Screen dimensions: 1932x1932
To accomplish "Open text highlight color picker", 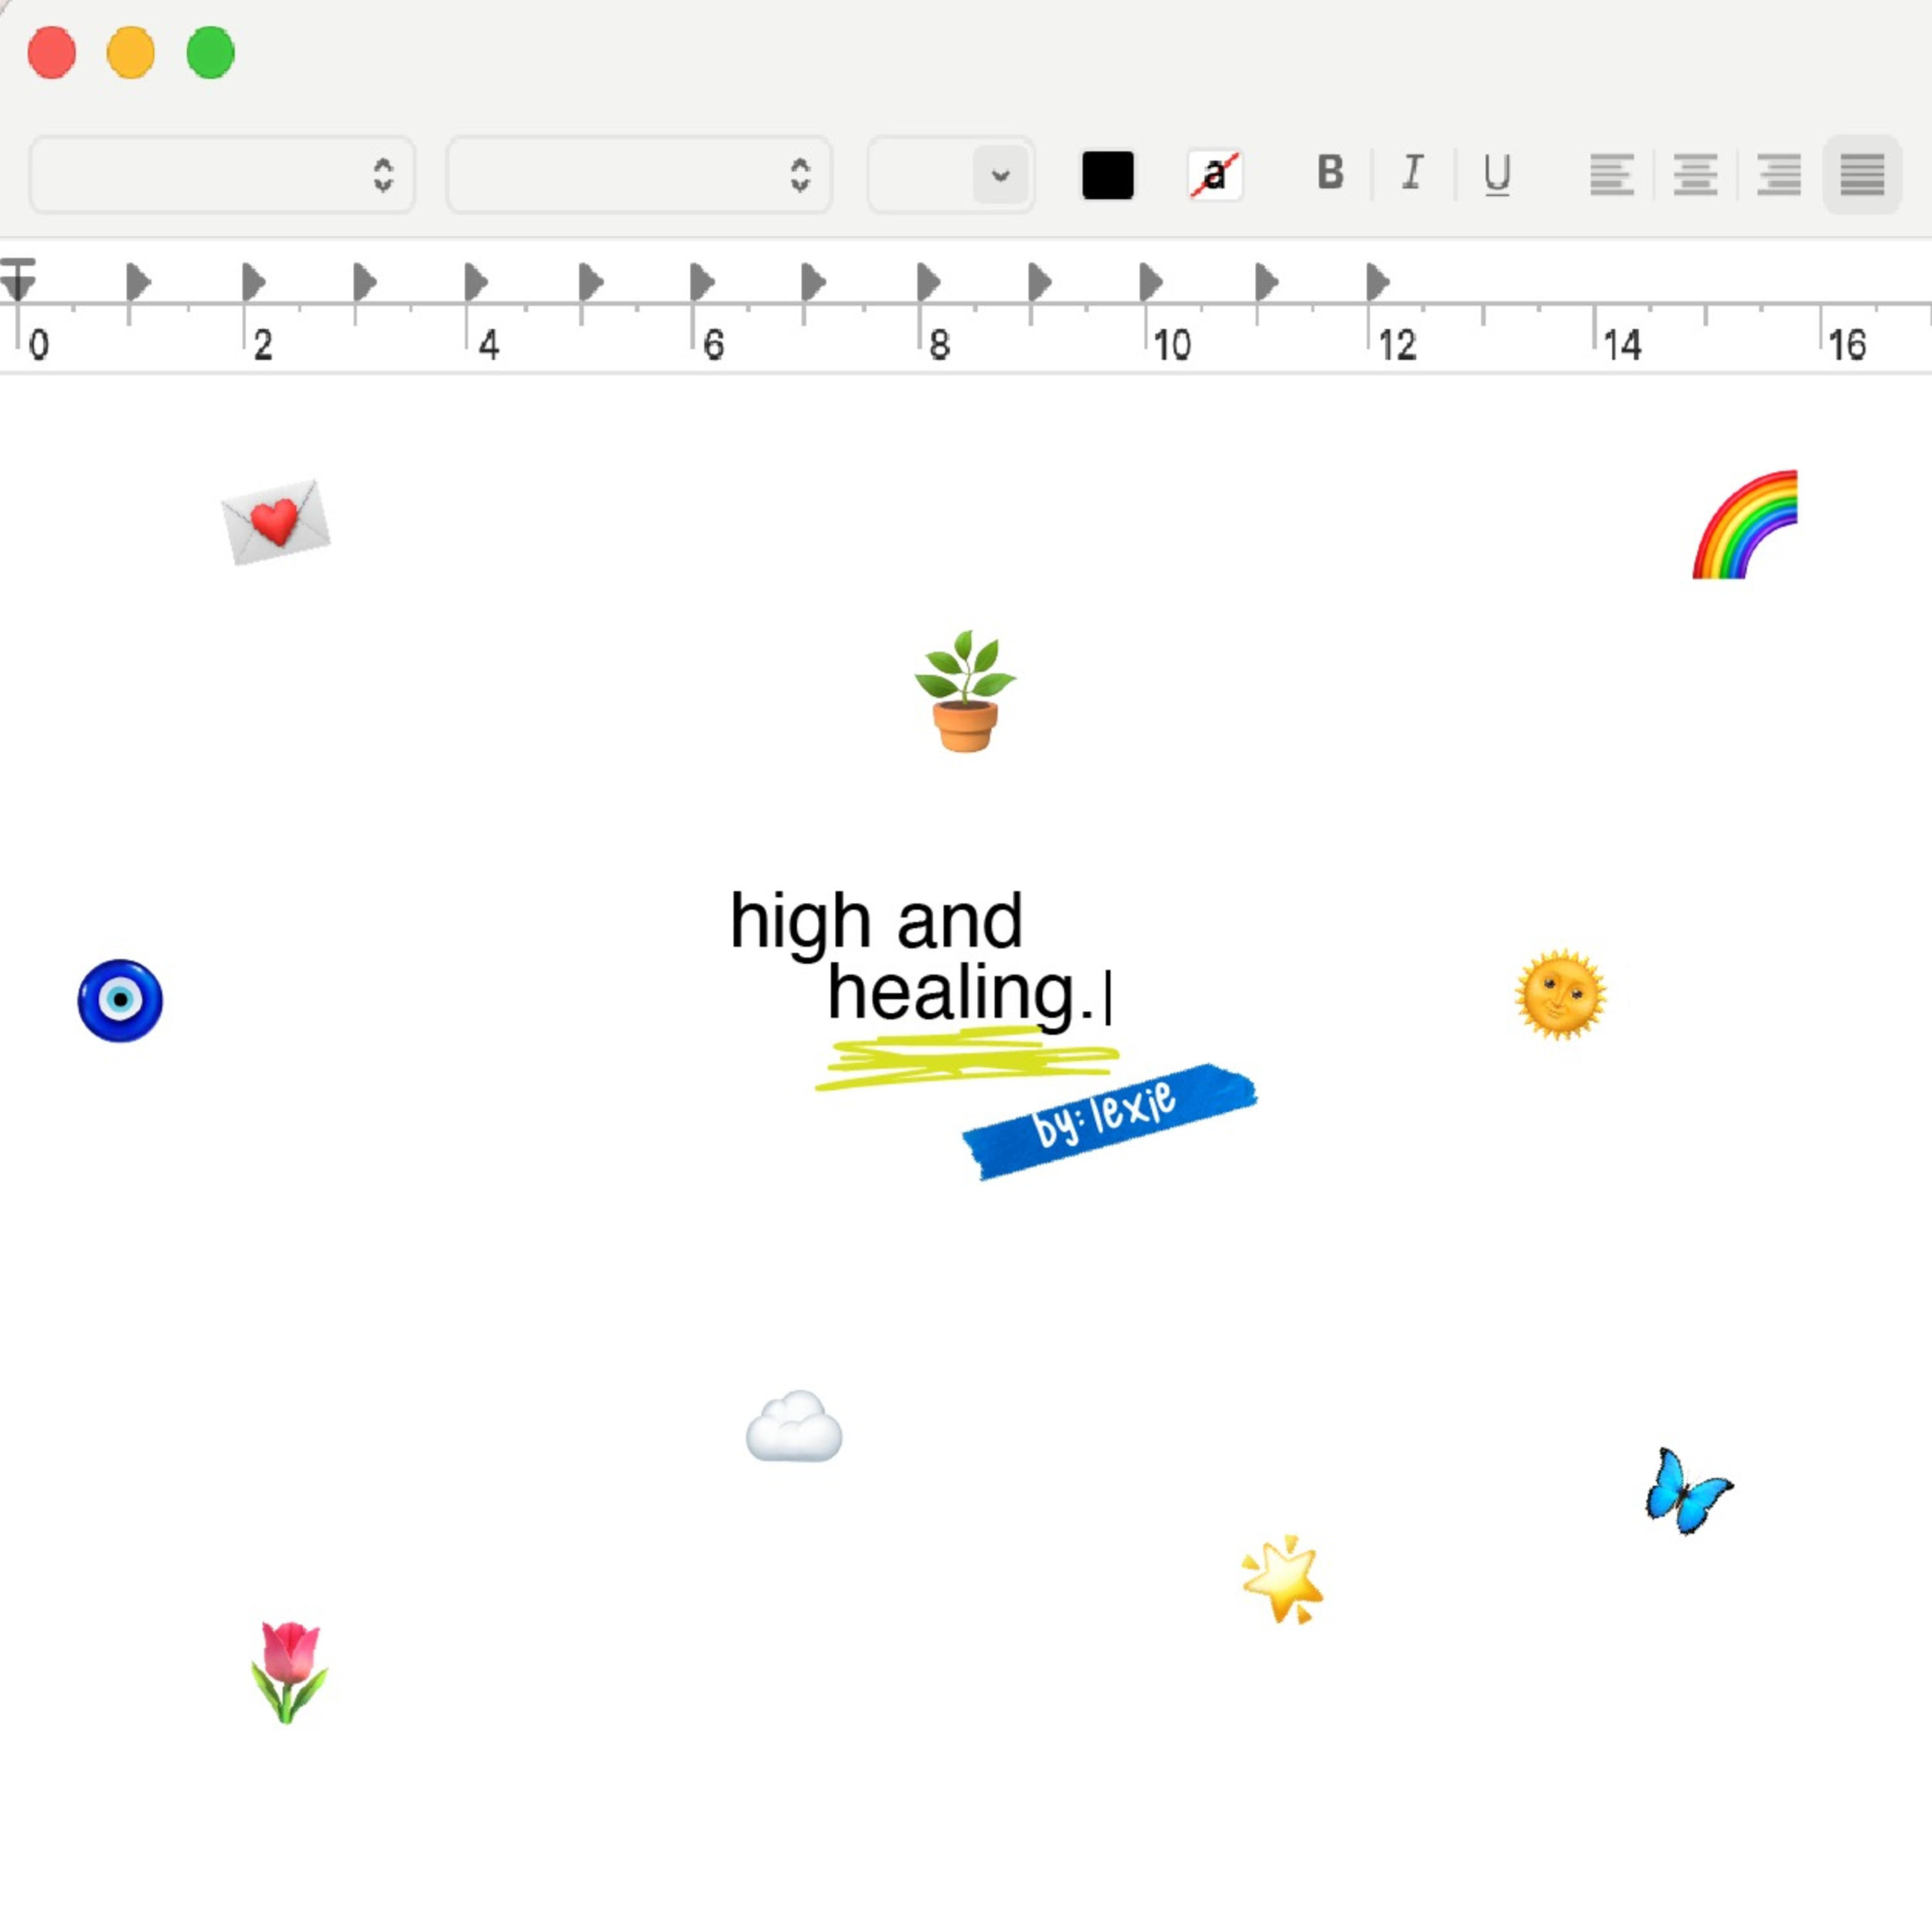I will click(1214, 175).
